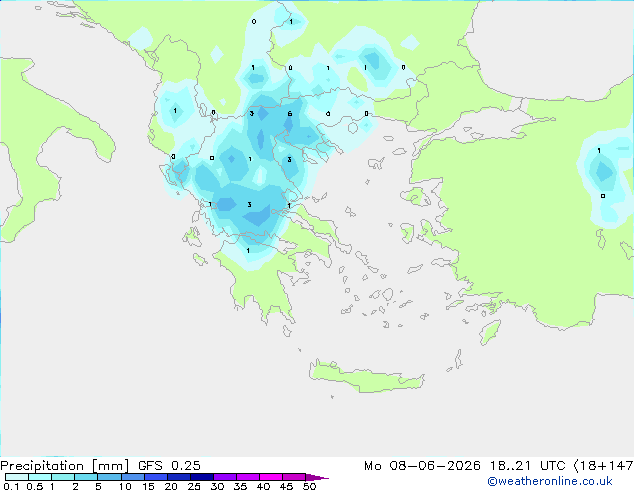Image resolution: width=634 pixels, height=490 pixels.
Task: Click the '50' legend scale label
Action: click(x=309, y=486)
